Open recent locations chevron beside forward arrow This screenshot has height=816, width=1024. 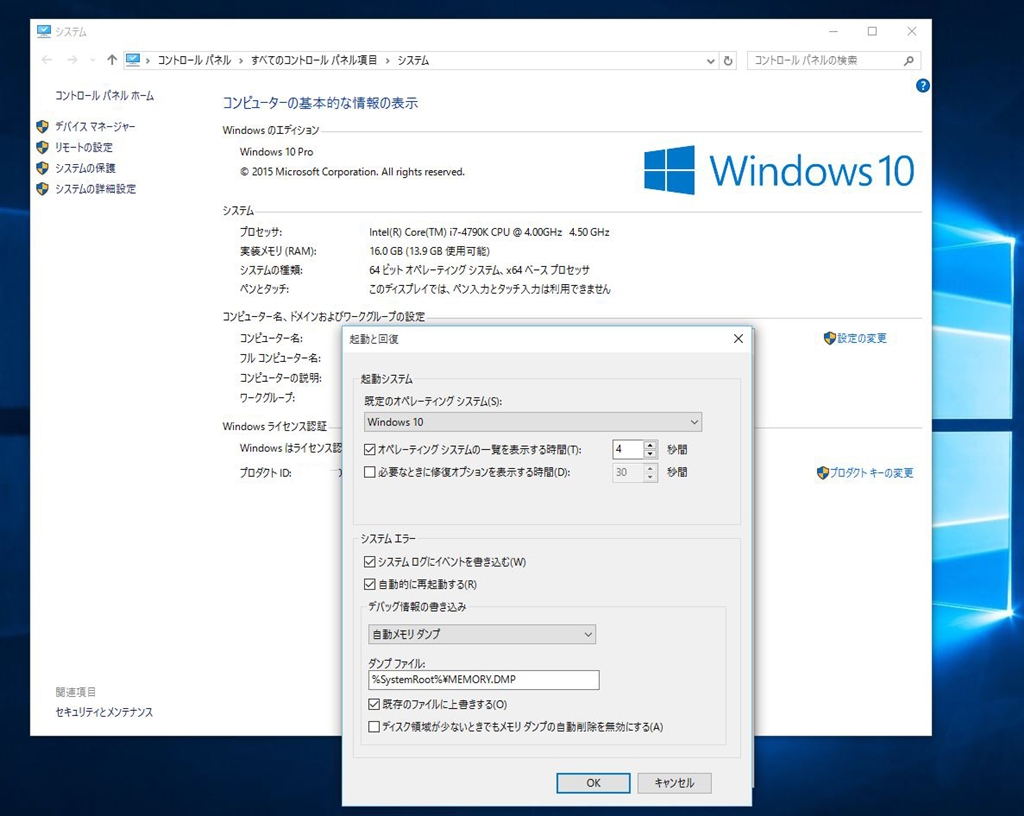pos(92,60)
